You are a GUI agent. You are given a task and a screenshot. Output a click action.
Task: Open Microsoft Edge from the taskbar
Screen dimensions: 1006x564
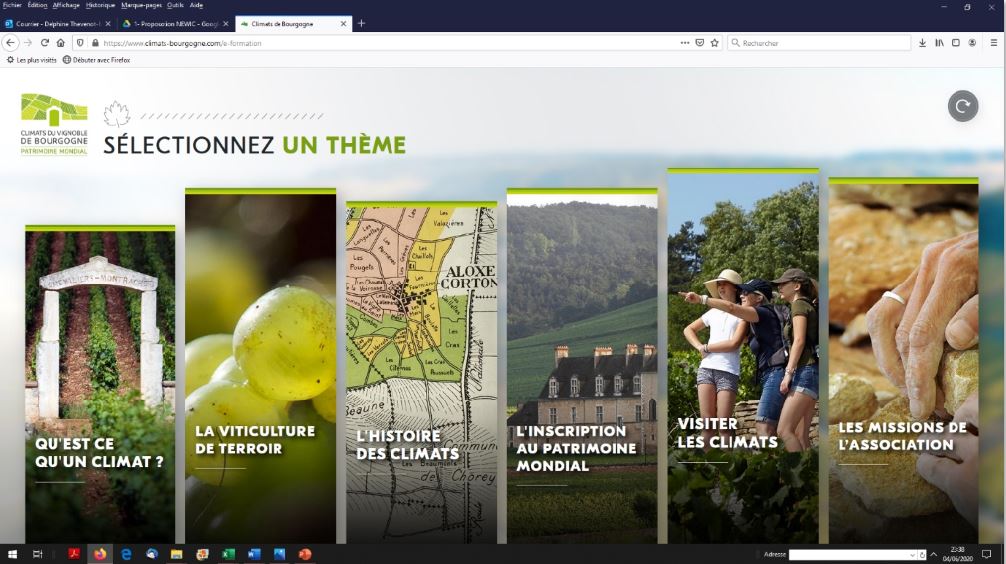(126, 554)
